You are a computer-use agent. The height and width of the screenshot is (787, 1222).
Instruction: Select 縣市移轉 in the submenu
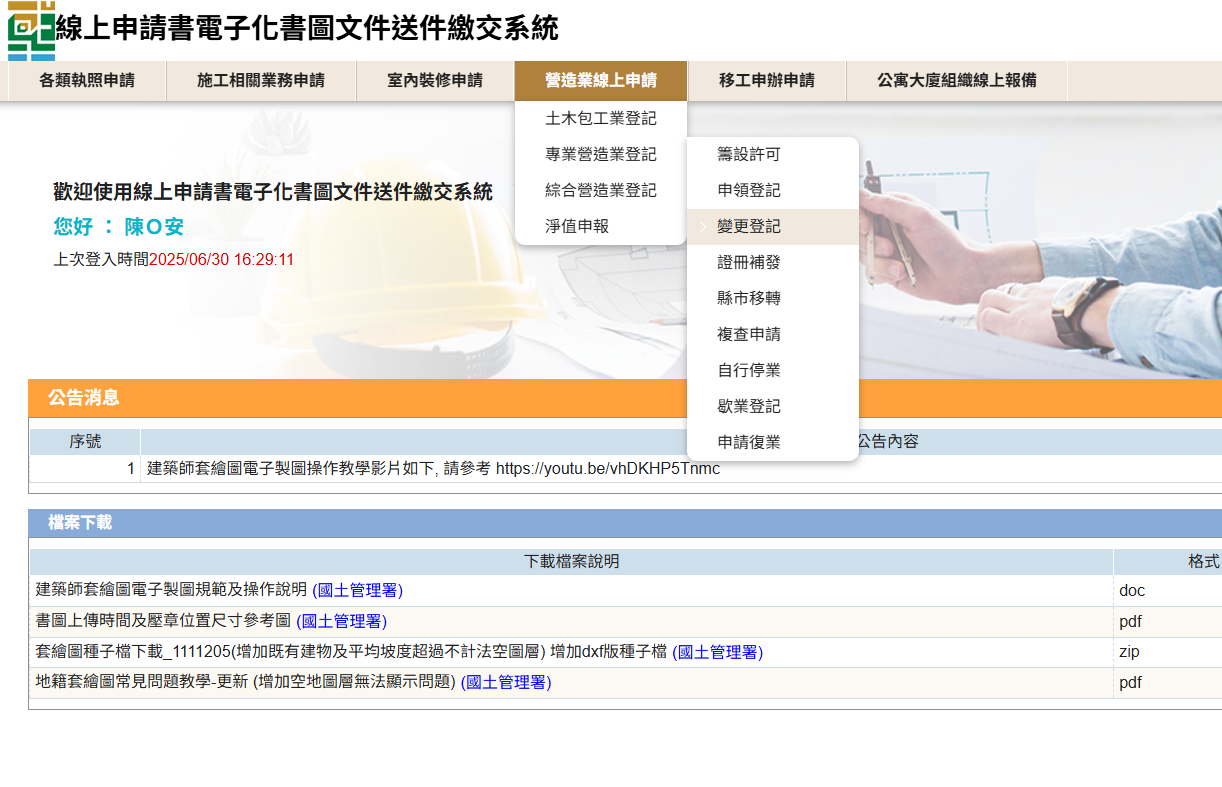click(748, 299)
